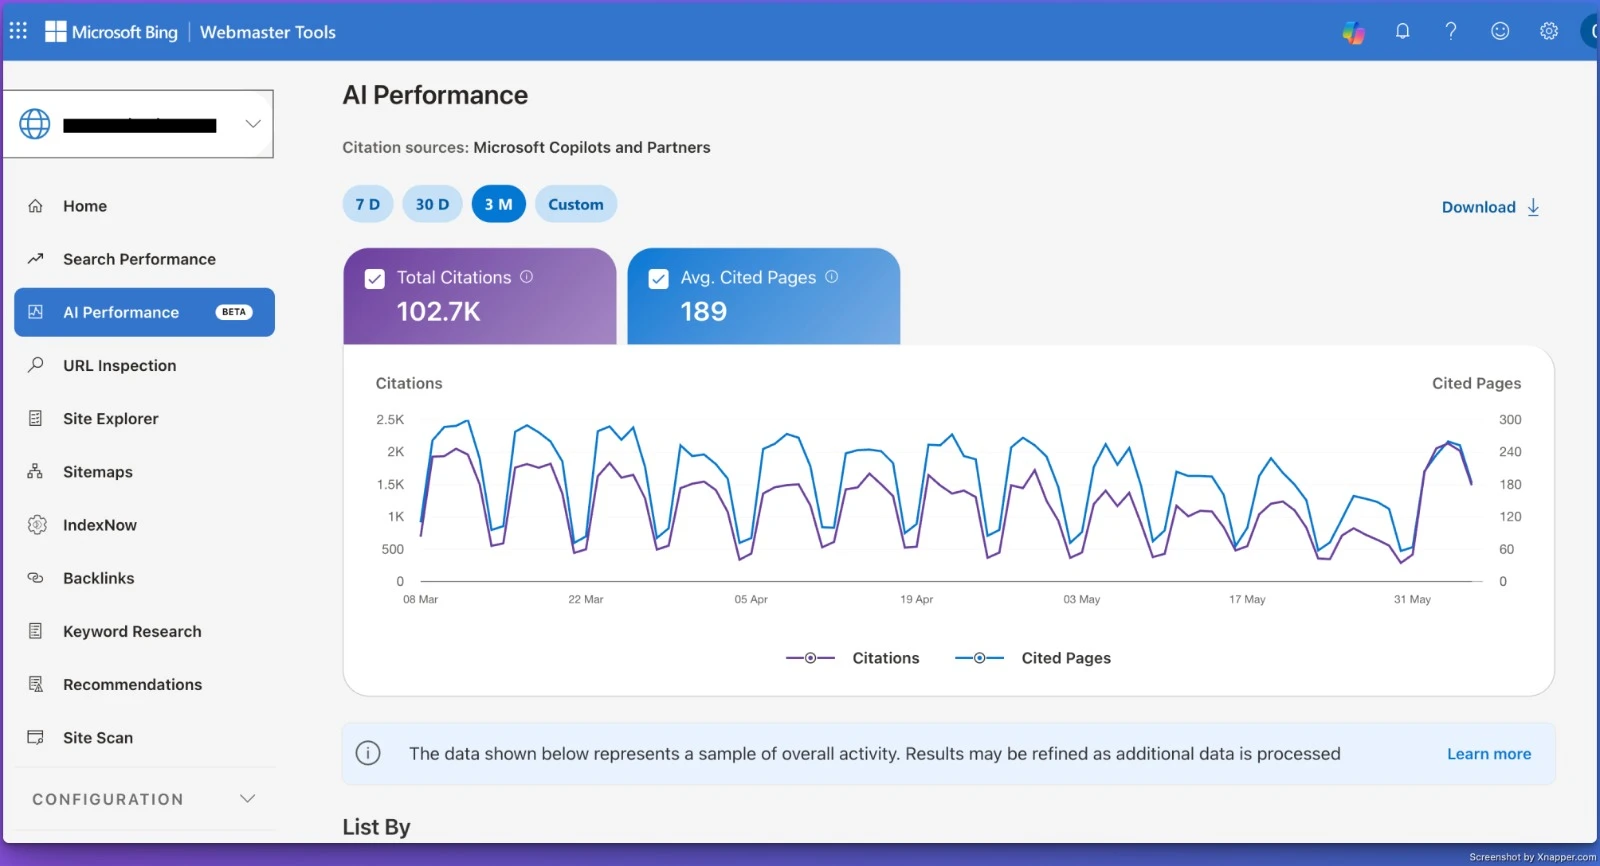1600x866 pixels.
Task: Select the Custom date range option
Action: [x=576, y=204]
